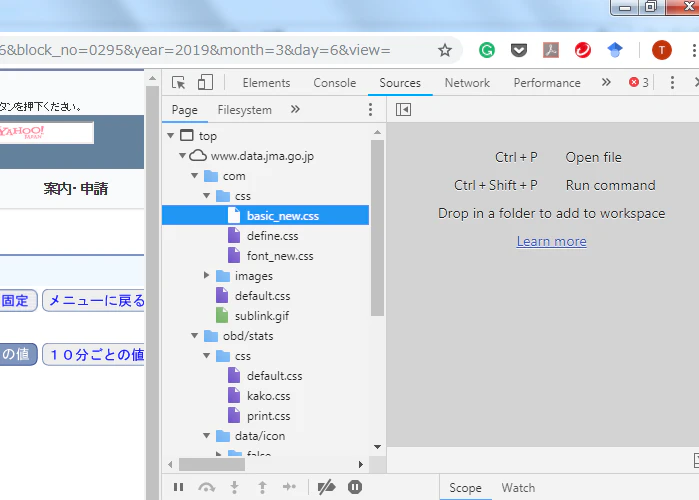Collapse the css folder under obd/stats
The image size is (699, 500).
tap(206, 356)
